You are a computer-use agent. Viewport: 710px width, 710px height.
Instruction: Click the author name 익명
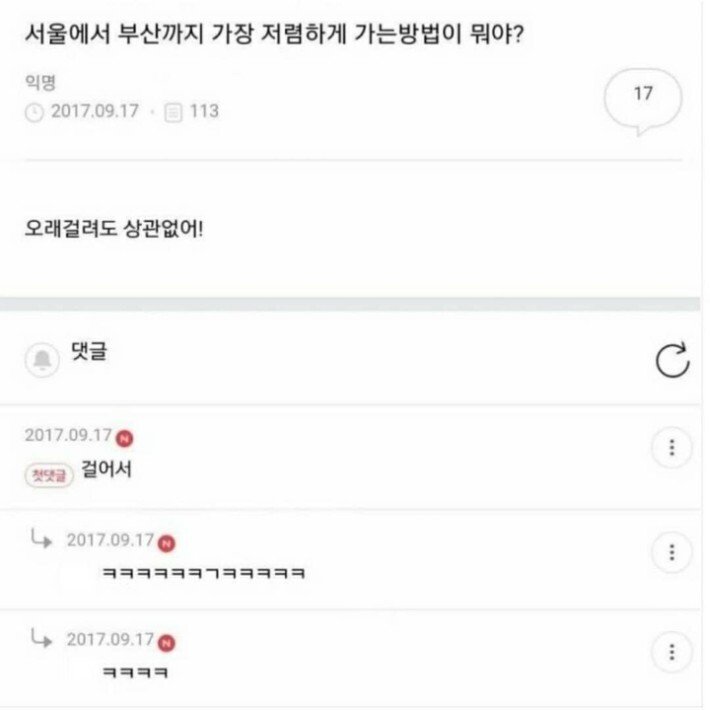pos(39,84)
